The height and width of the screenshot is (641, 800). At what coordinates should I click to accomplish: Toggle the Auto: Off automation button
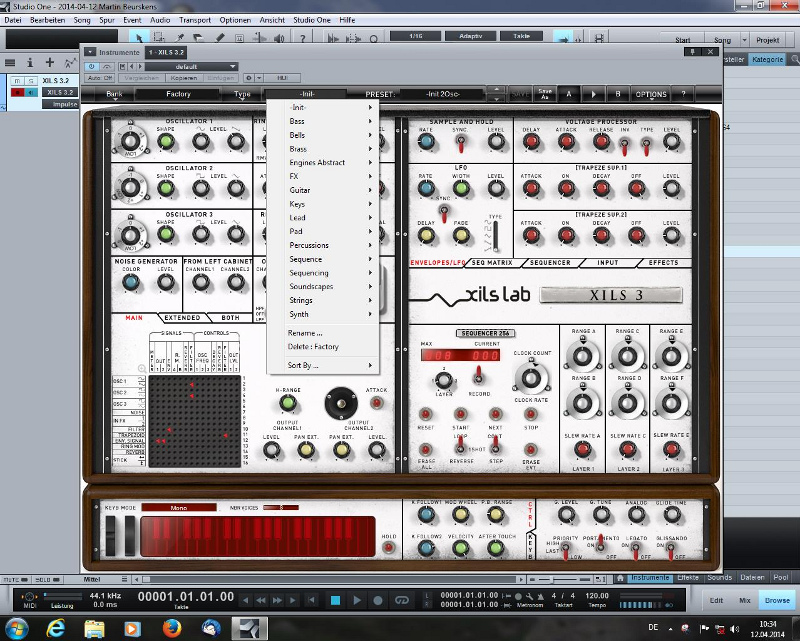(x=99, y=78)
